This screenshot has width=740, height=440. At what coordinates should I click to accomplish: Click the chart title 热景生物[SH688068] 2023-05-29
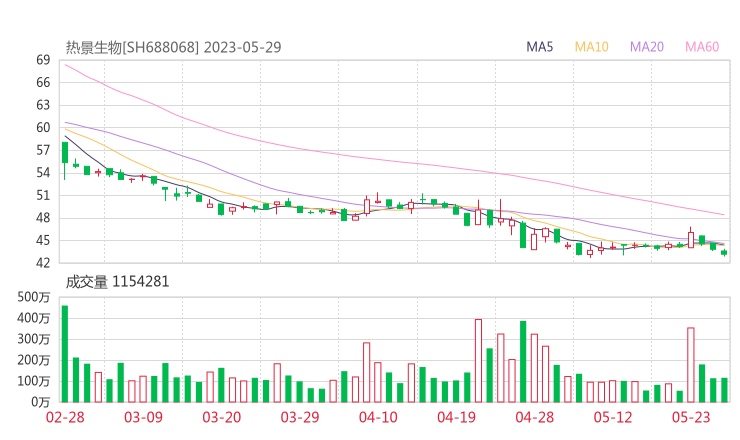pos(173,47)
